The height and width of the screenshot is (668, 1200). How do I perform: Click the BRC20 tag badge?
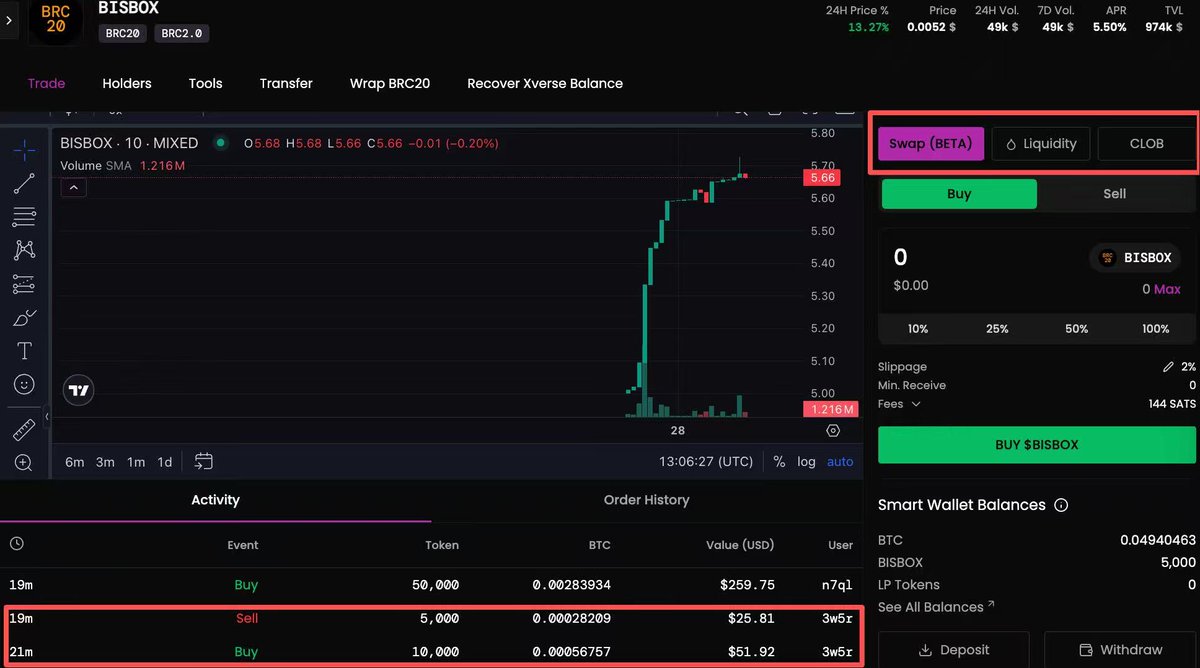click(122, 33)
